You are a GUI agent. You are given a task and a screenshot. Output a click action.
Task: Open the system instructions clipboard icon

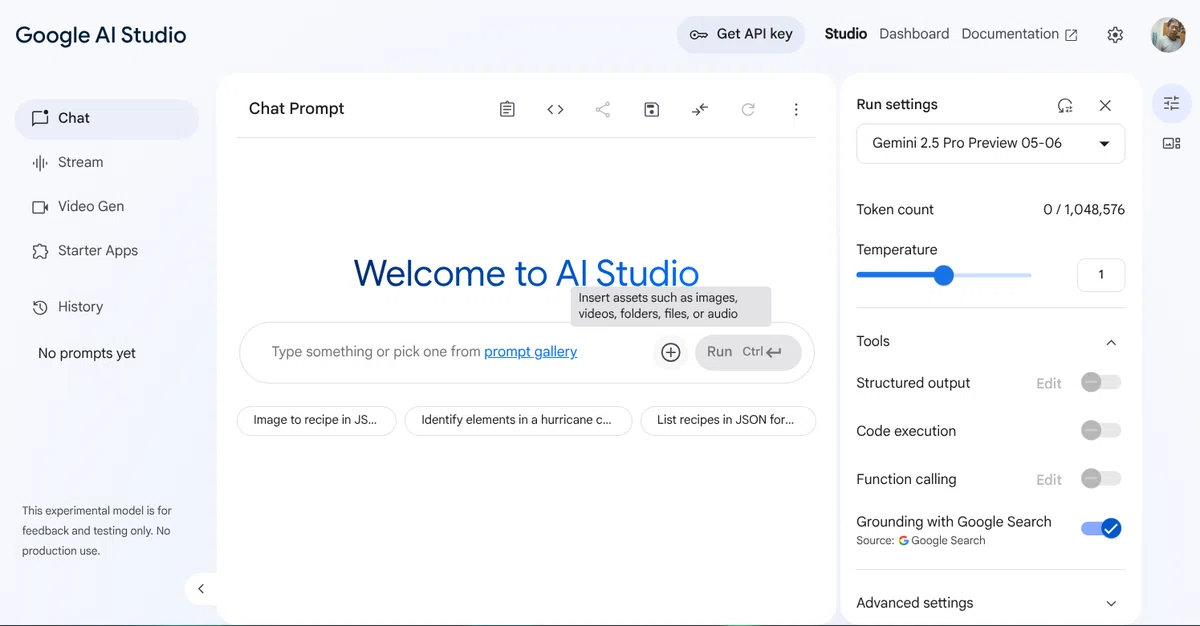click(507, 109)
